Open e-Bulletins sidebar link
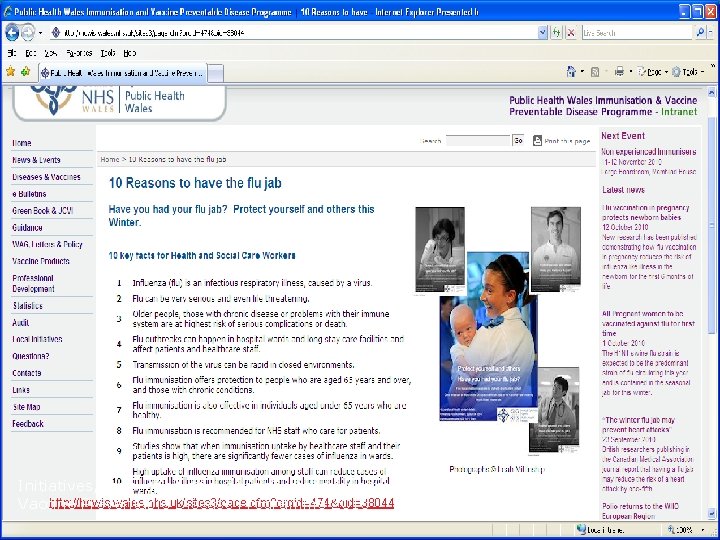This screenshot has width=720, height=540. (x=29, y=194)
